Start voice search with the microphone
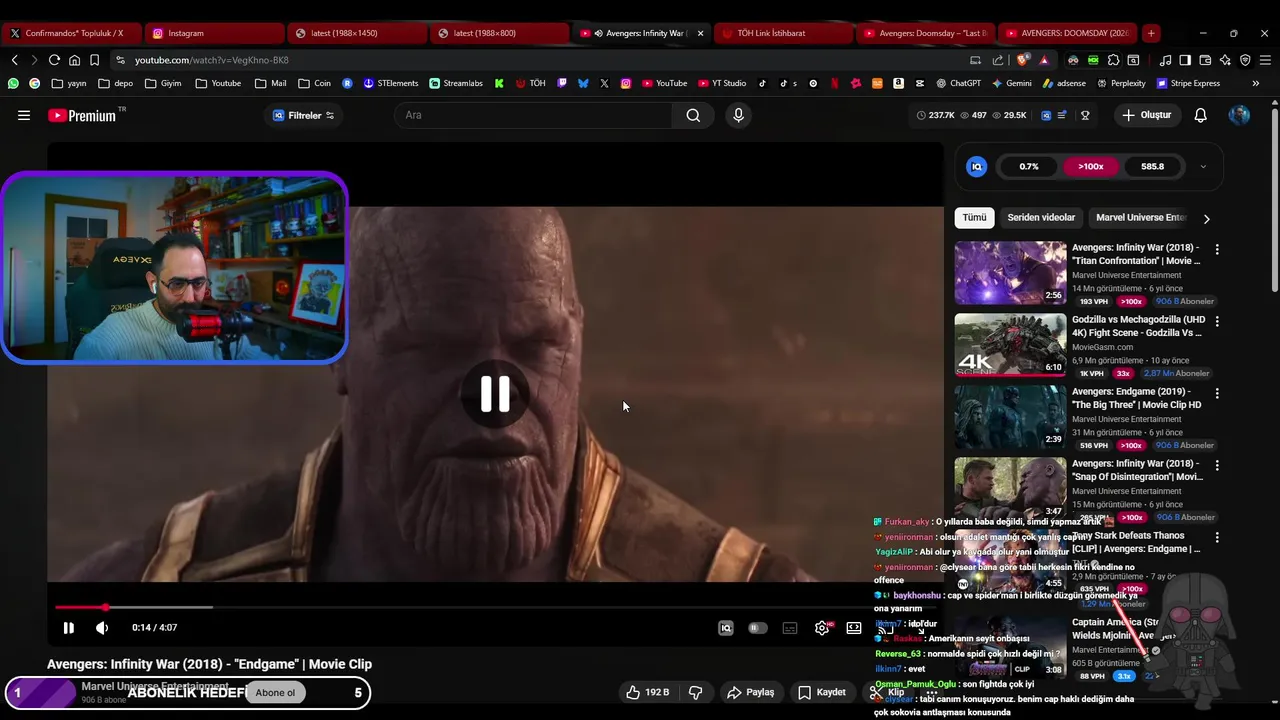The width and height of the screenshot is (1280, 720). coord(738,115)
